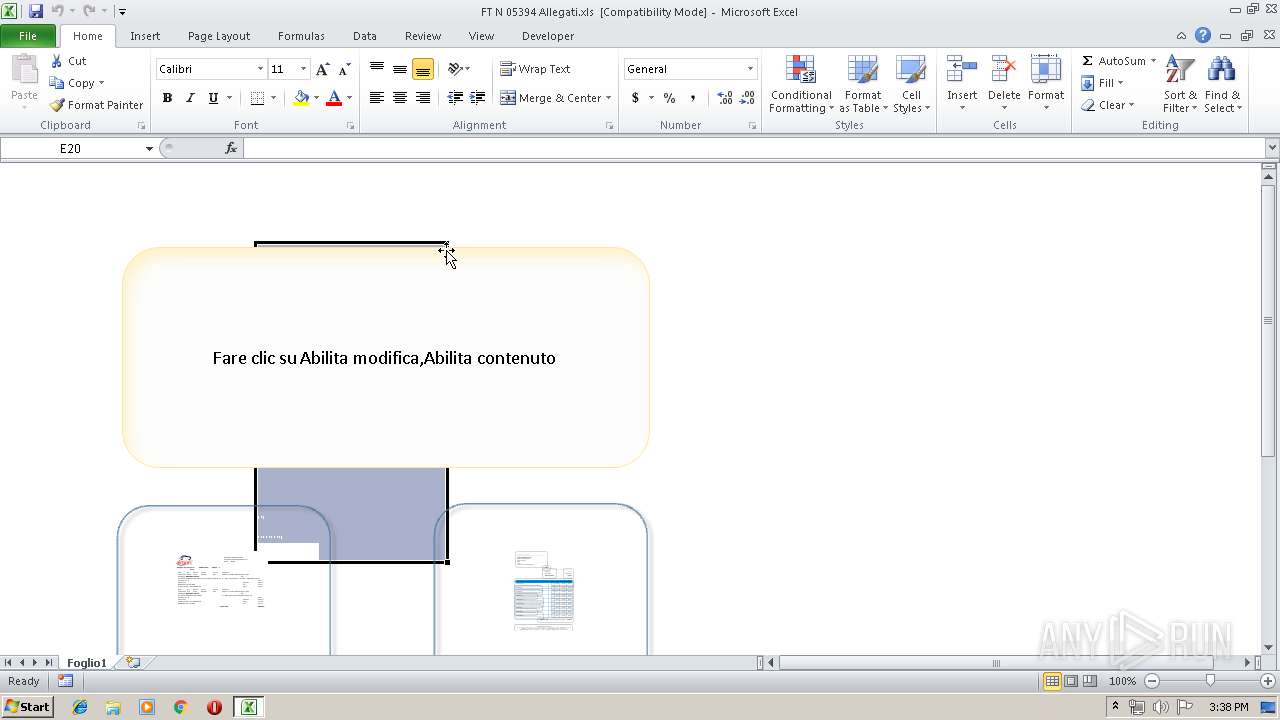The width and height of the screenshot is (1280, 720).
Task: Open the Number Format General dropdown
Action: (x=750, y=69)
